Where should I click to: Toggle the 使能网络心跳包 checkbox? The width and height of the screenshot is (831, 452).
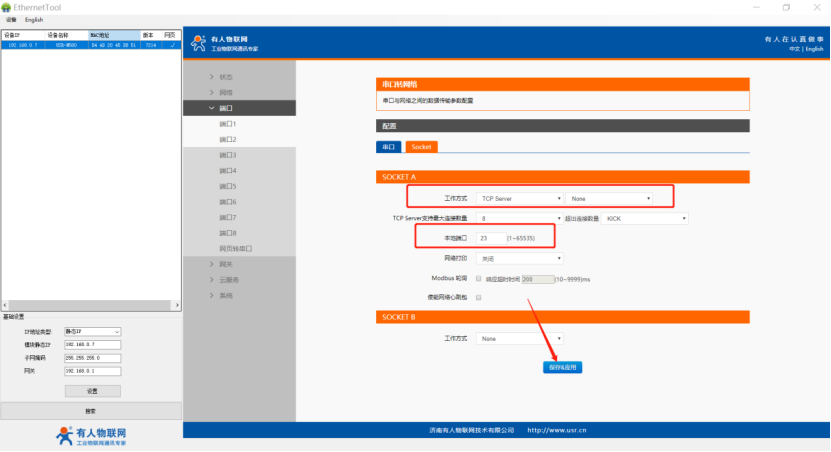pyautogui.click(x=479, y=297)
